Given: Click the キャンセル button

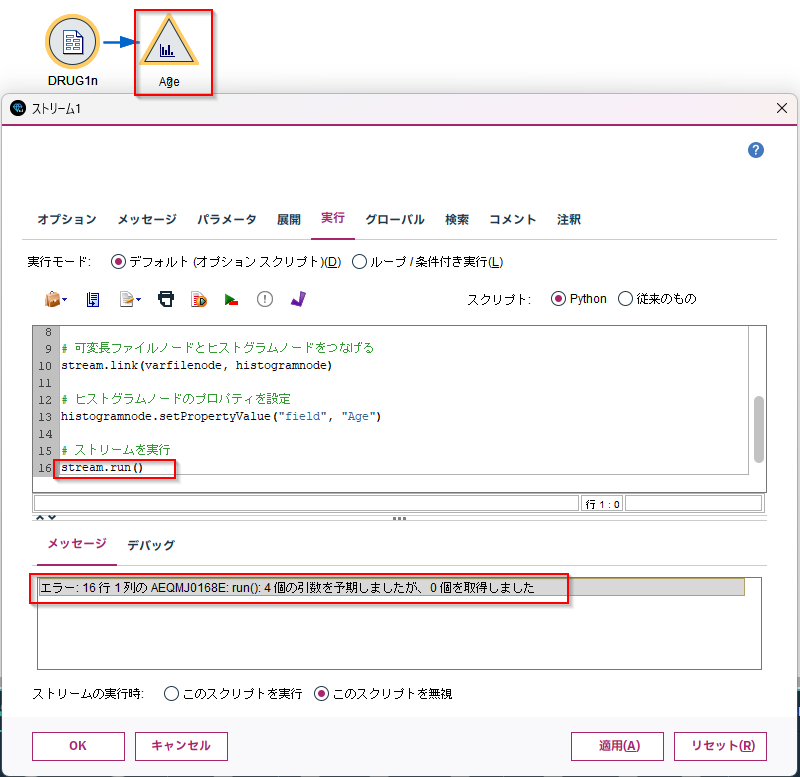Looking at the screenshot, I should pyautogui.click(x=181, y=746).
